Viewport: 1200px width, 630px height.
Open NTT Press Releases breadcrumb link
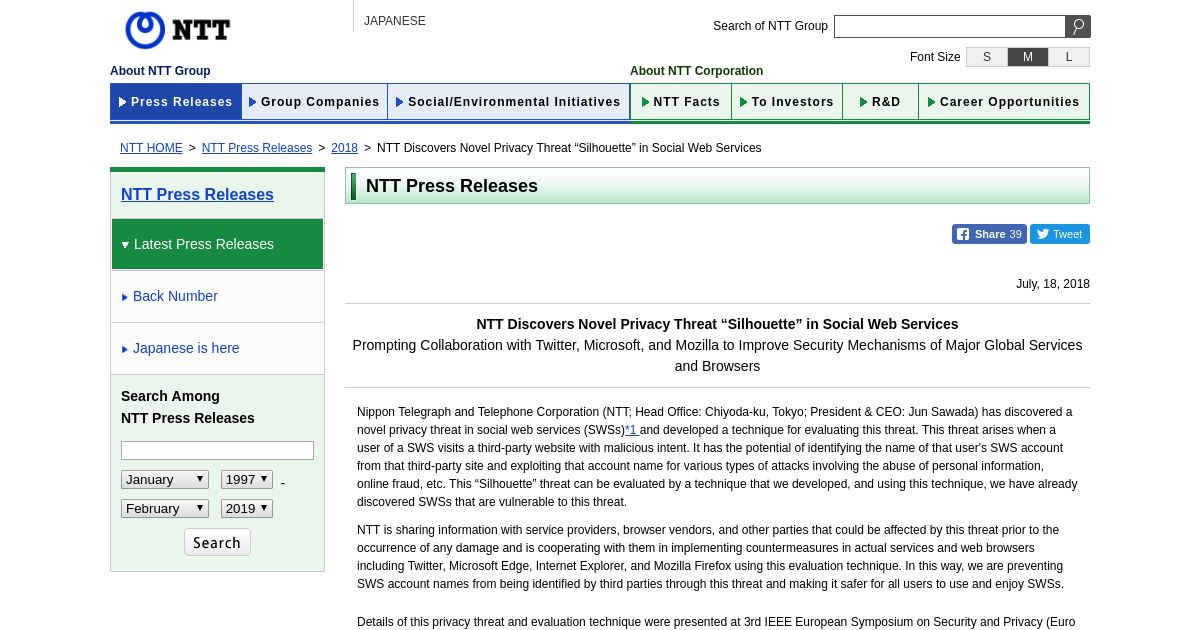pos(257,148)
